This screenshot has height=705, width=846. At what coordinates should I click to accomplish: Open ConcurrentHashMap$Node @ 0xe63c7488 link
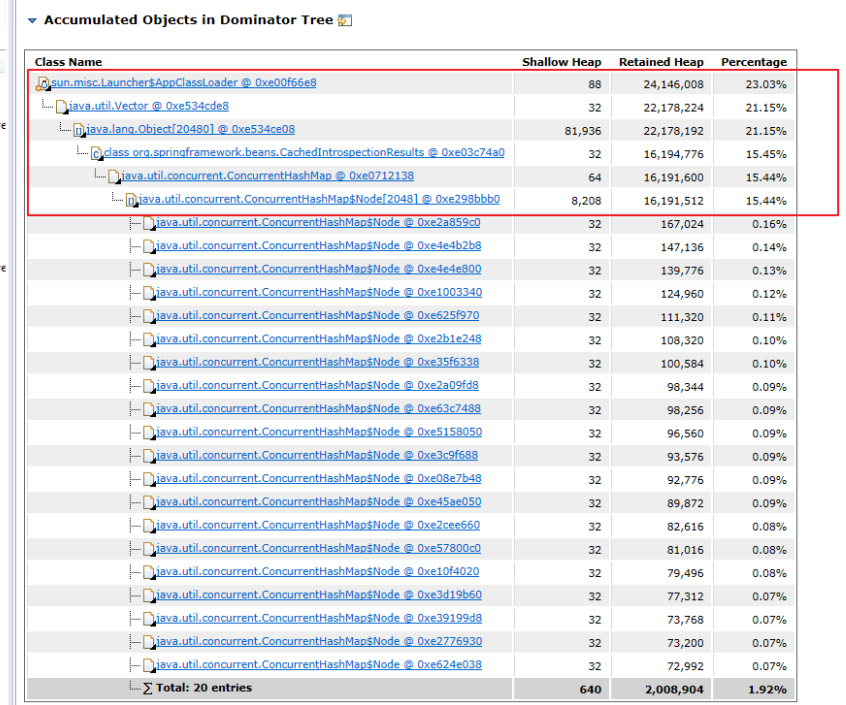(318, 408)
